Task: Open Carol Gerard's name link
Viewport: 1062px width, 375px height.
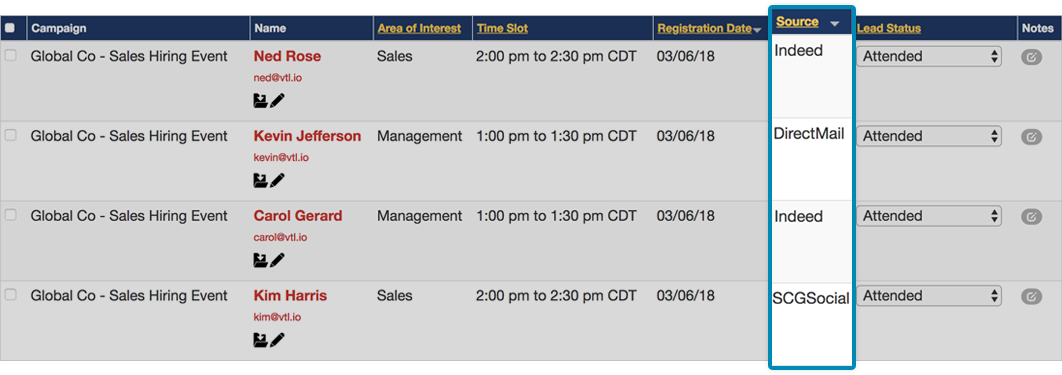Action: click(298, 216)
